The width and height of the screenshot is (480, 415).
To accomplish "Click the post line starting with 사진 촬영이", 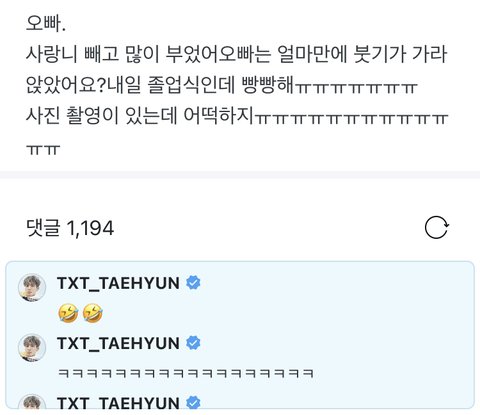I will pyautogui.click(x=237, y=115).
